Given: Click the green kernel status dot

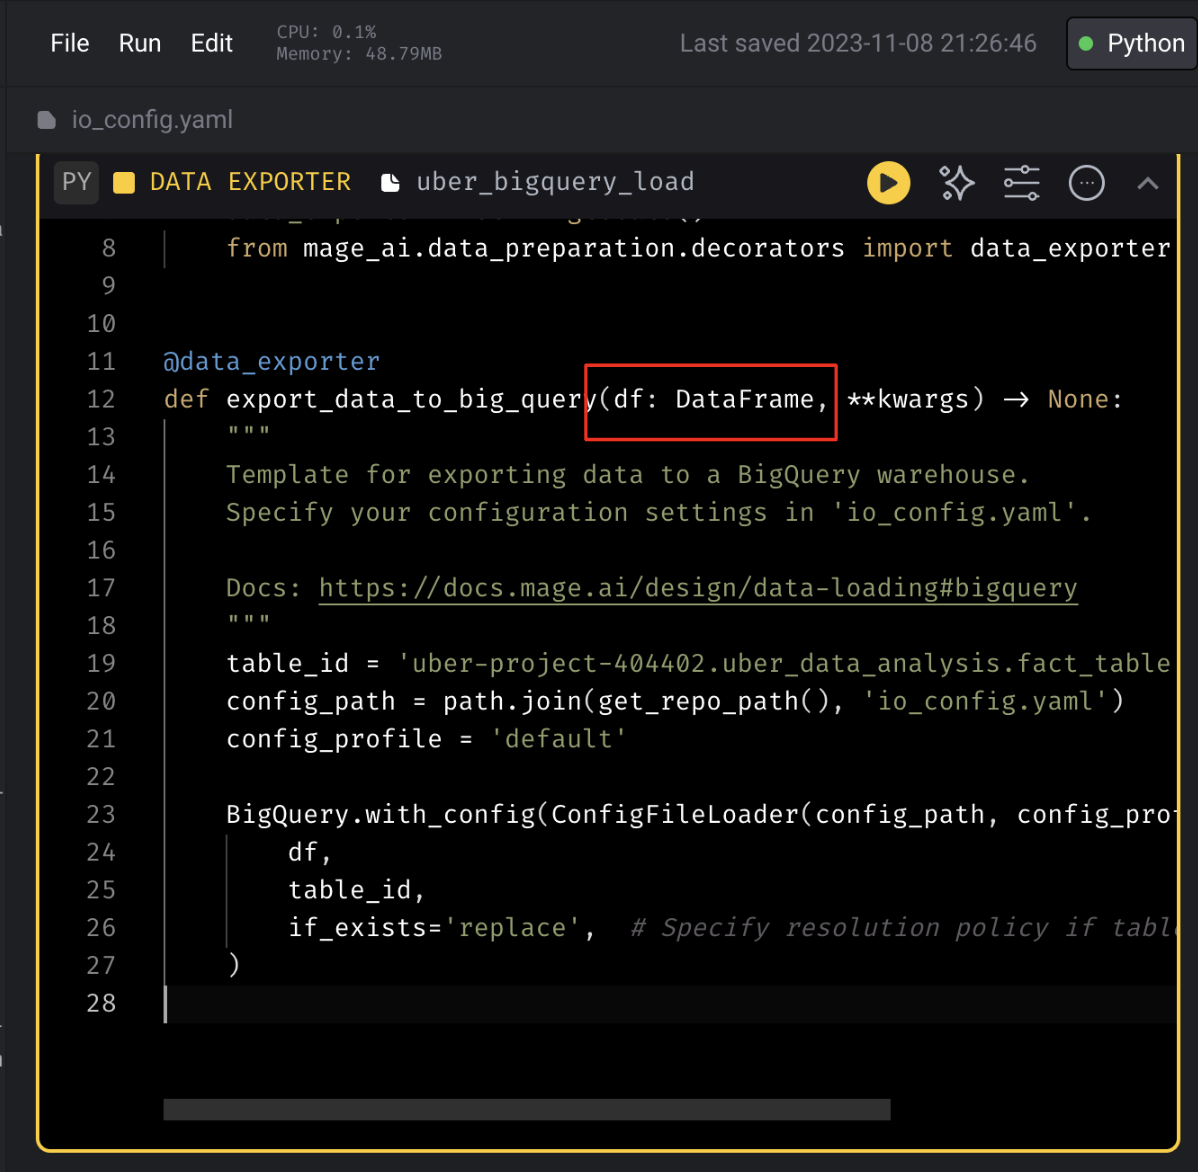Looking at the screenshot, I should tap(1086, 44).
